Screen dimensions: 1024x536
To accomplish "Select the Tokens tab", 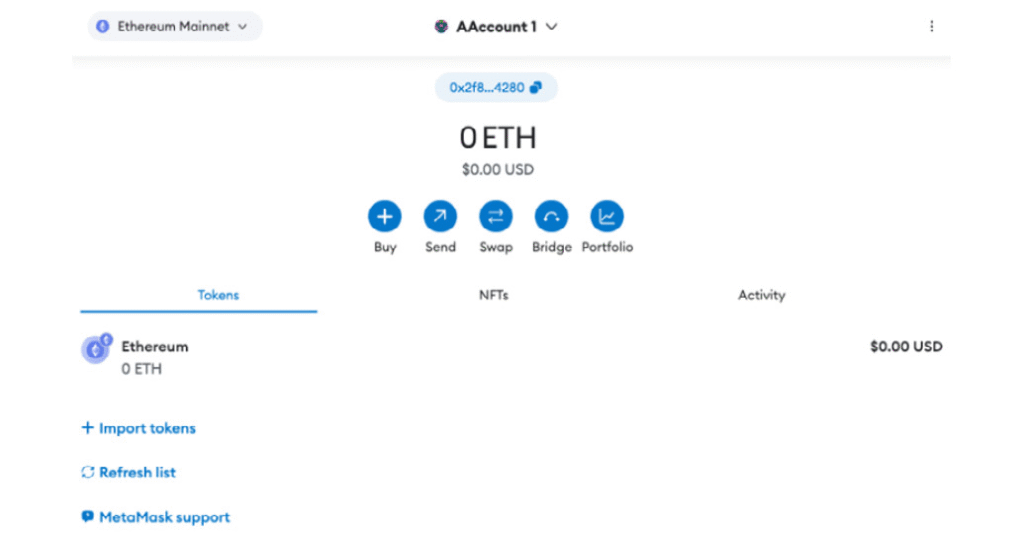I will (218, 295).
